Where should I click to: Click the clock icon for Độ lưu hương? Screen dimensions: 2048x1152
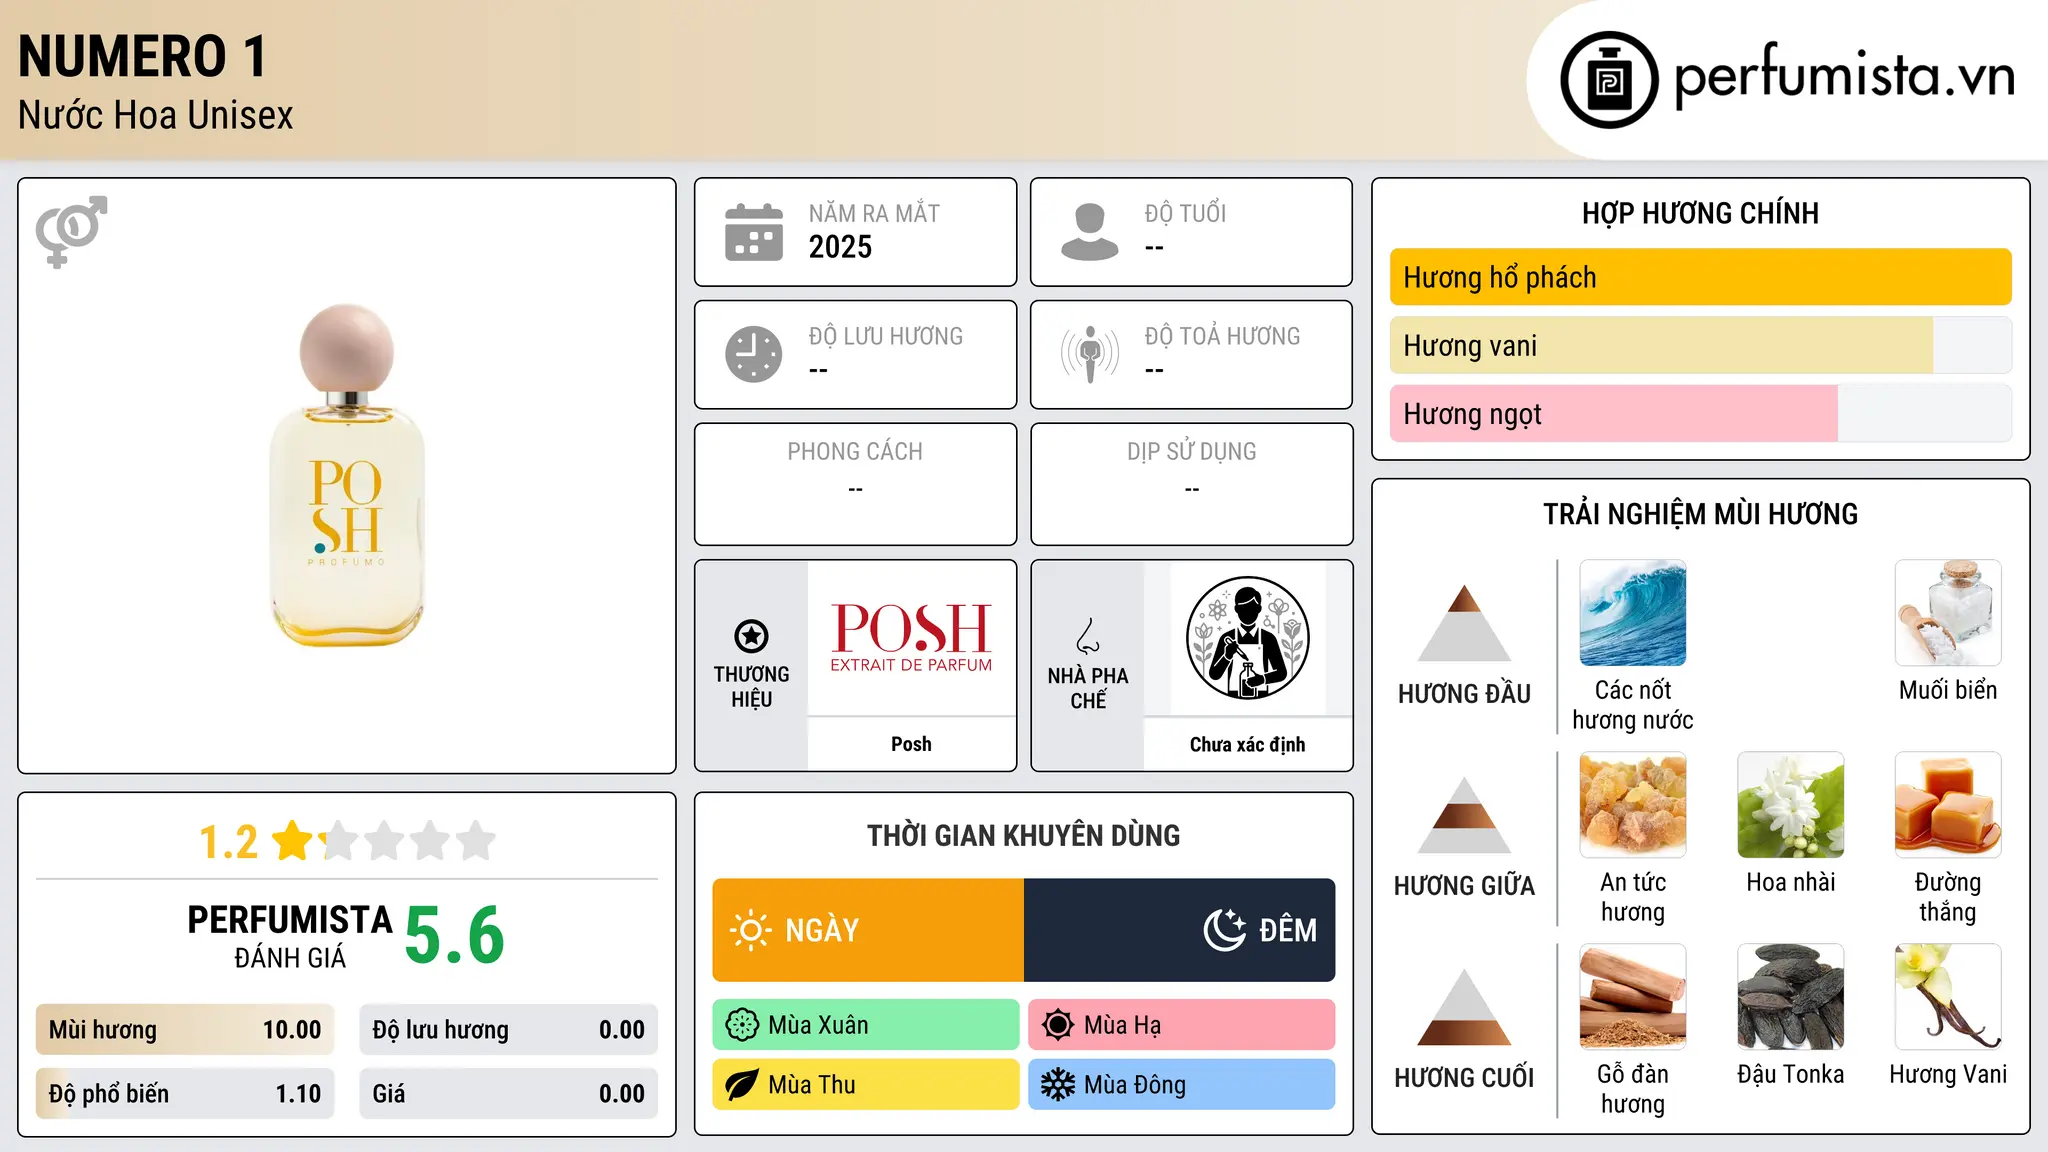pyautogui.click(x=754, y=354)
